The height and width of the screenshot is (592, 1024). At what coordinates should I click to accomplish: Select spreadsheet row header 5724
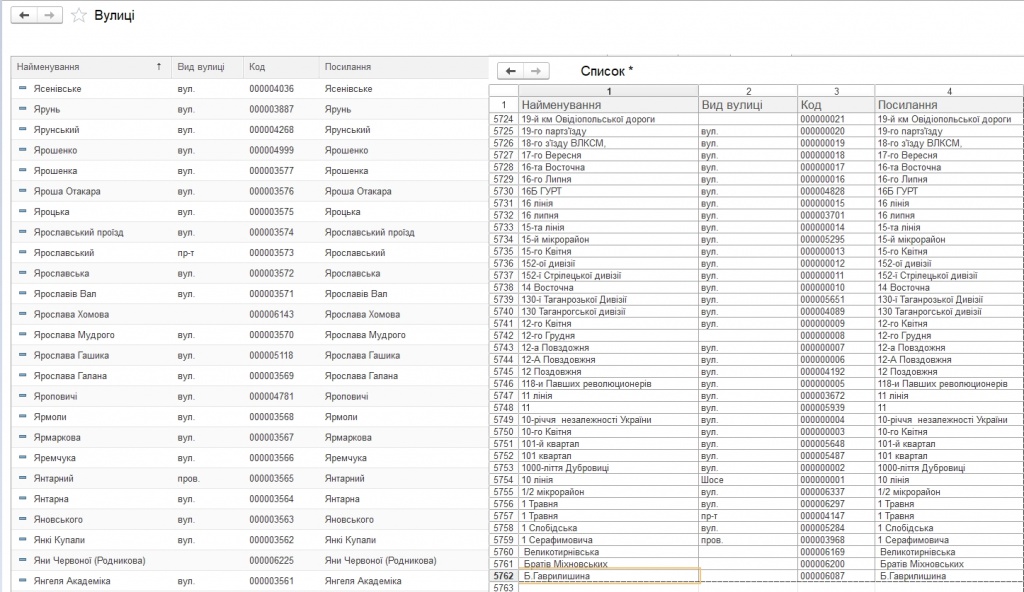pos(503,119)
